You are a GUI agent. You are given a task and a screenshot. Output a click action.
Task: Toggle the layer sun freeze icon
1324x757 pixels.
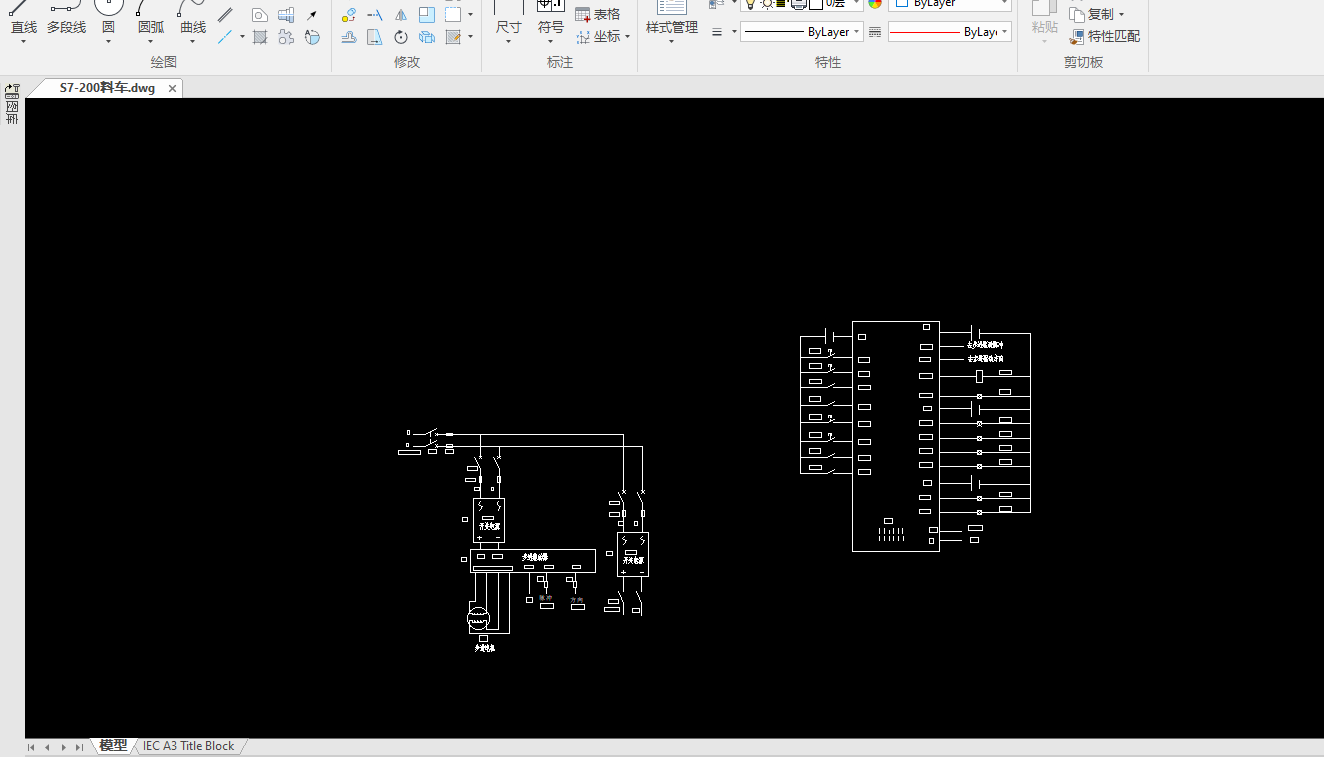pyautogui.click(x=766, y=4)
